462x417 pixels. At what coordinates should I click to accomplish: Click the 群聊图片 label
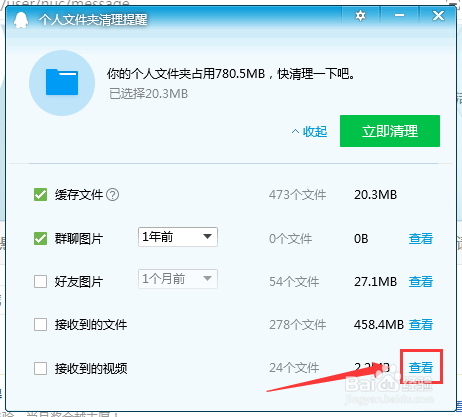point(79,239)
